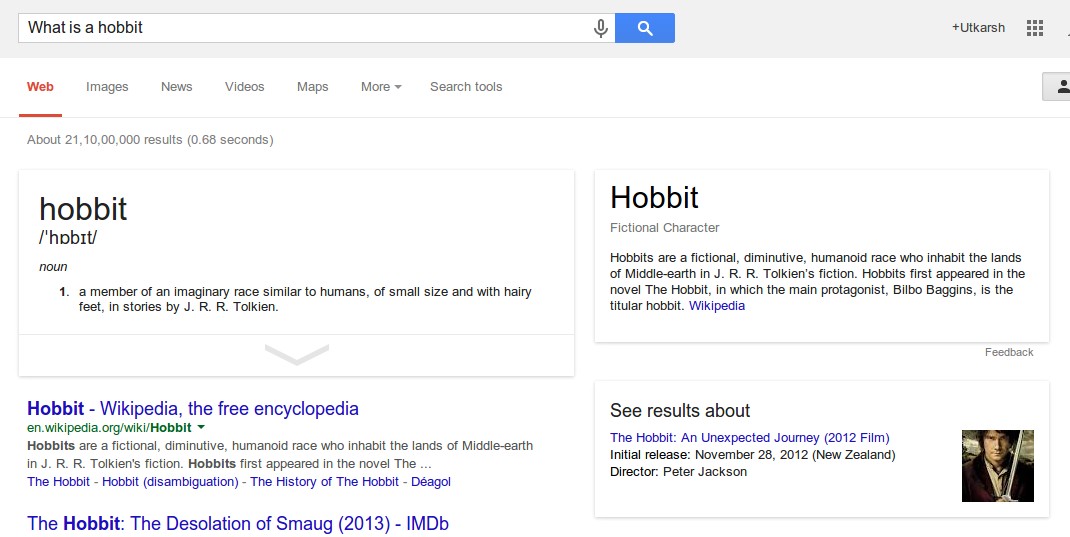Viewport: 1070px width, 537px height.
Task: Open 'The History of The Hobbit' sitelink
Action: (325, 482)
